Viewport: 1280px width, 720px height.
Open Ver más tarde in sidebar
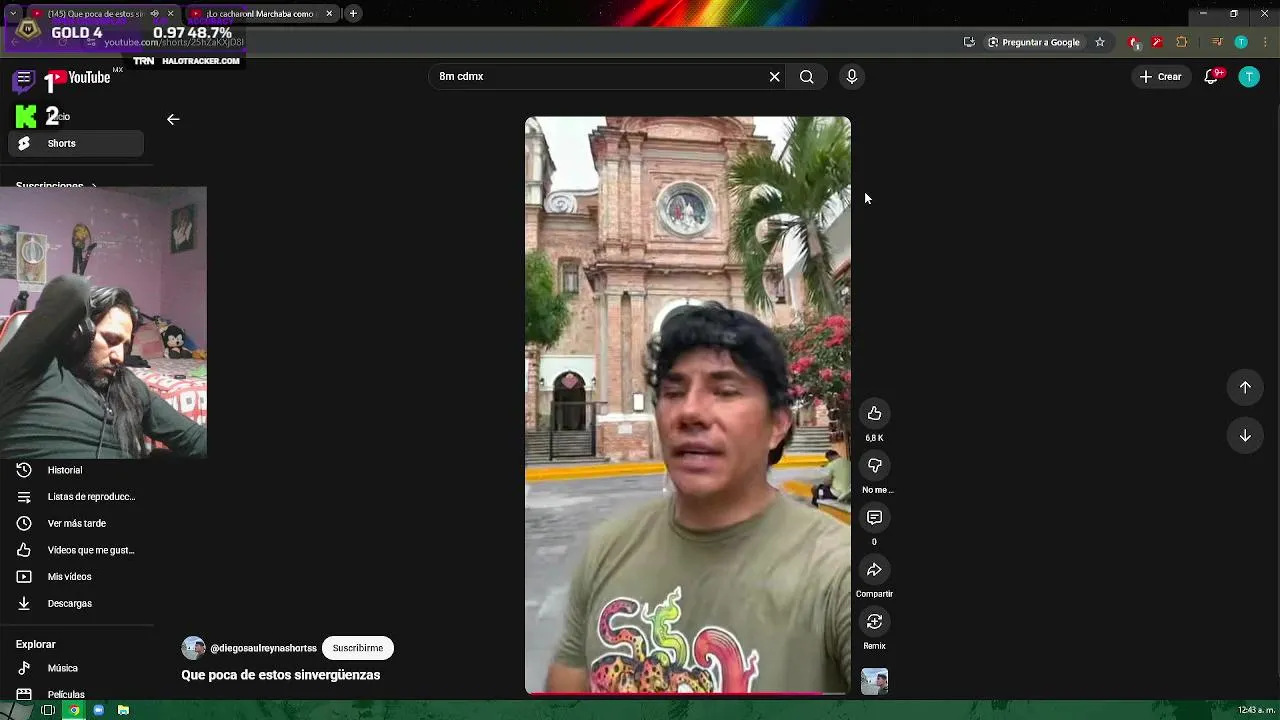coord(76,524)
